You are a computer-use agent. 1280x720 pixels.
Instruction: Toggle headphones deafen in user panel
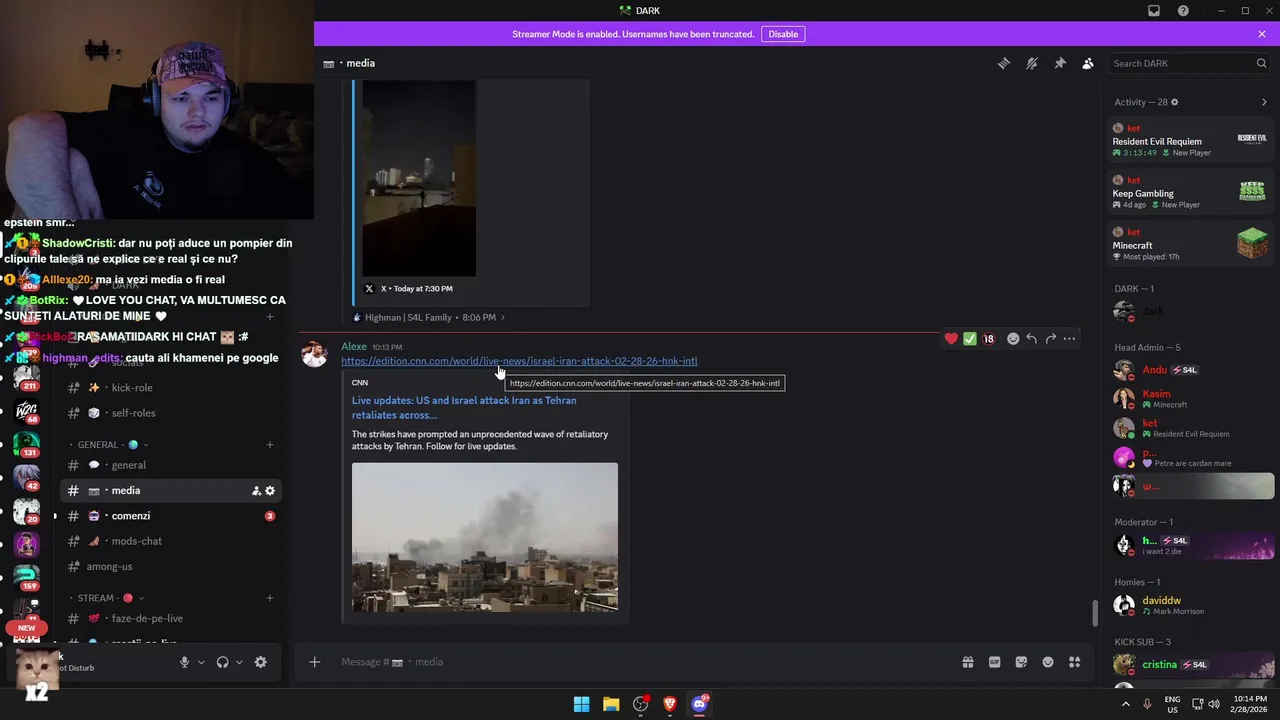222,662
